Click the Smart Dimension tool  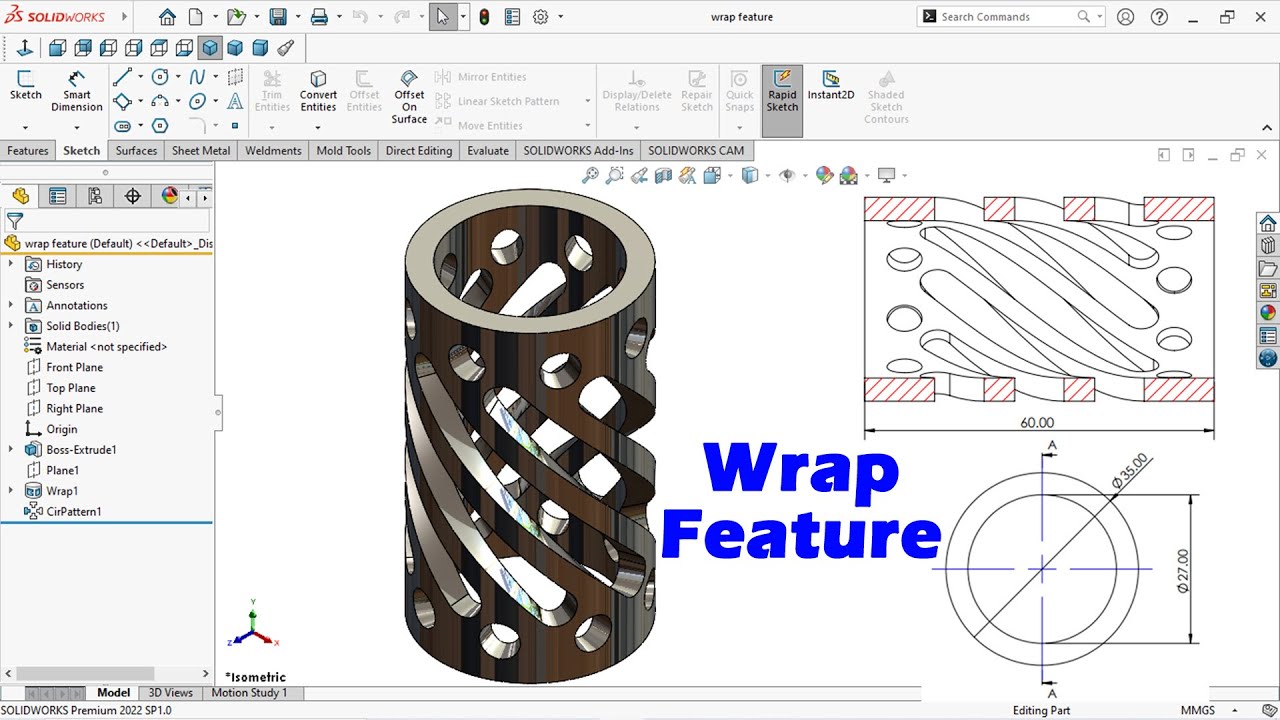point(77,91)
